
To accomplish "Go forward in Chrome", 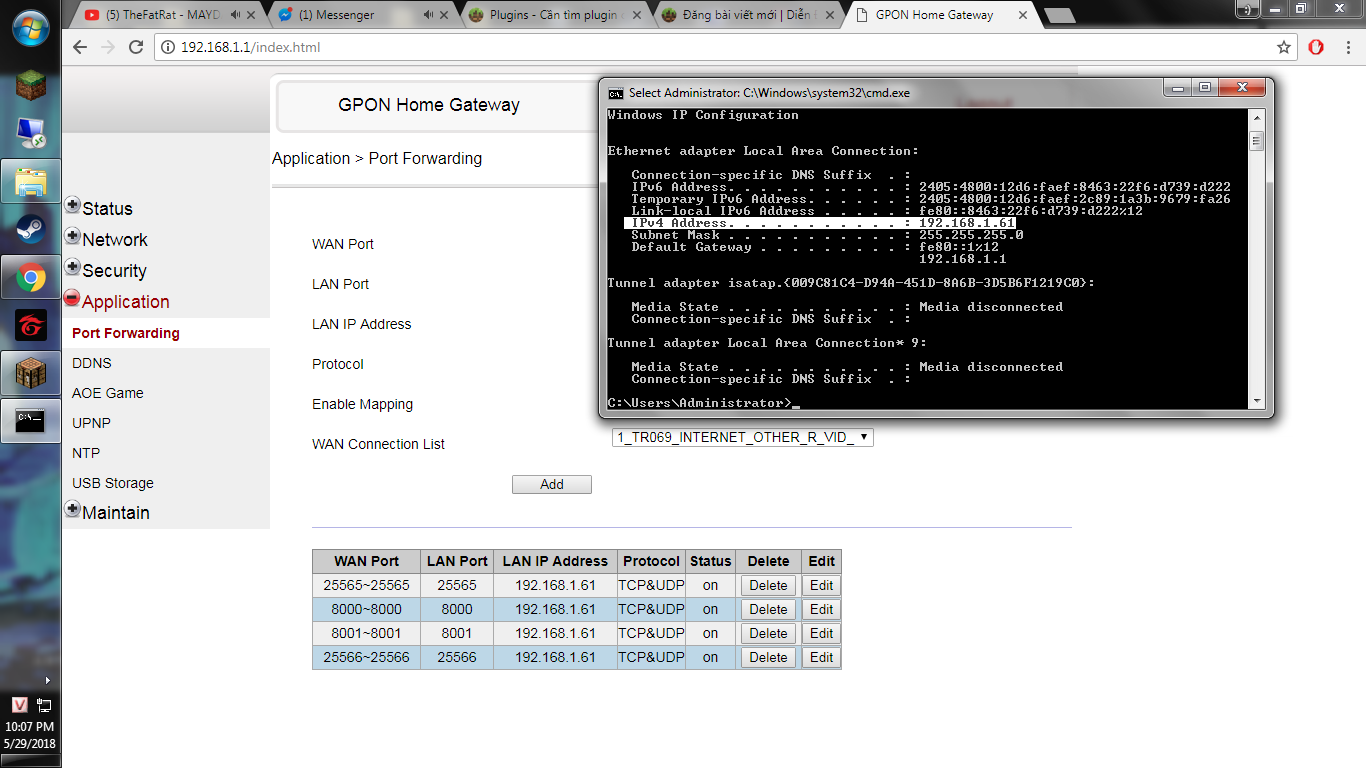I will click(x=108, y=47).
